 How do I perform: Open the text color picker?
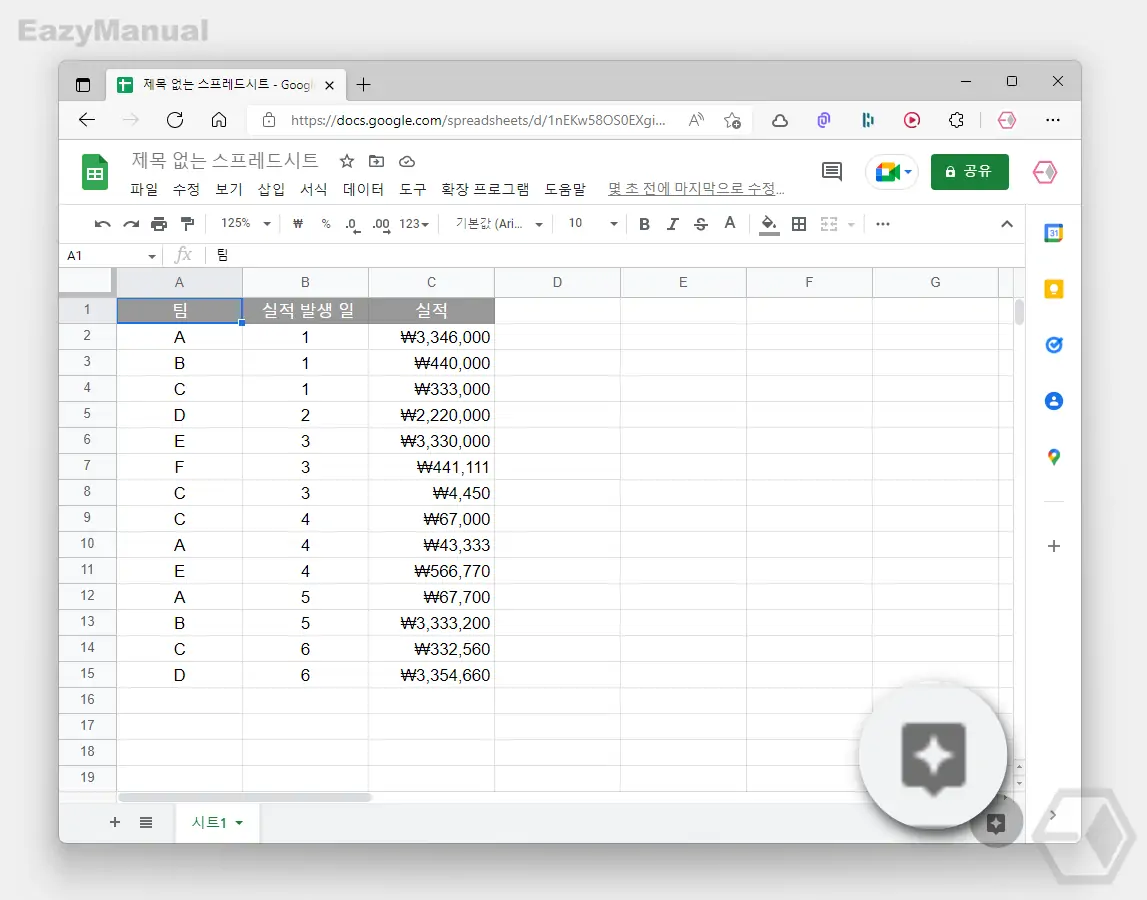(x=729, y=223)
